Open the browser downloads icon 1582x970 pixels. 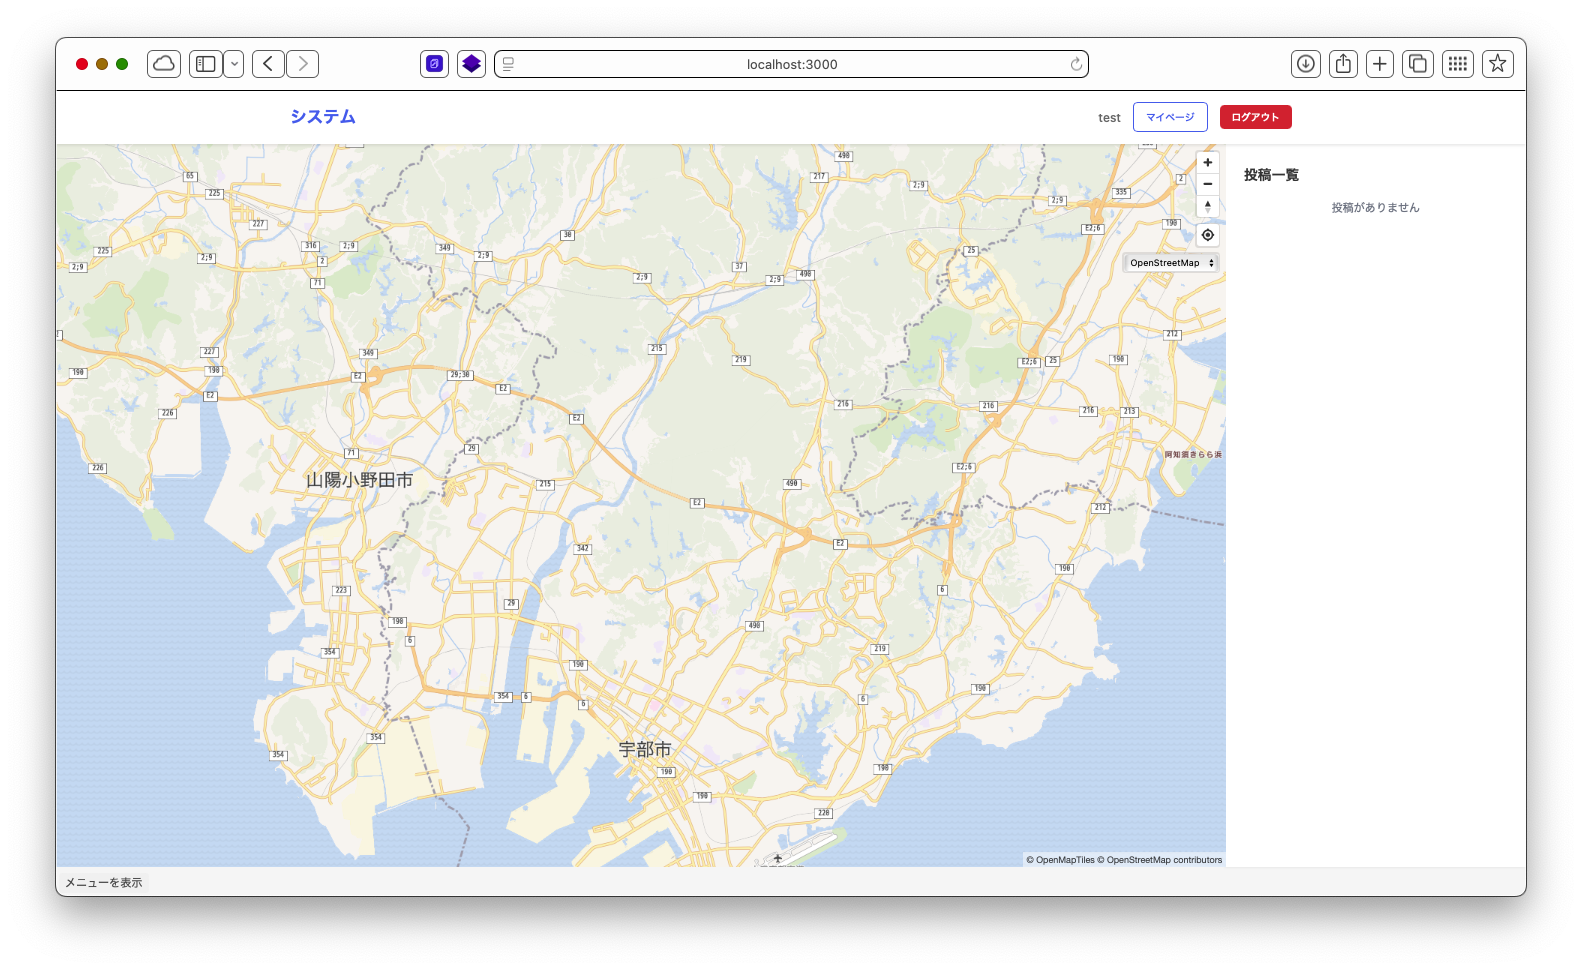[1306, 64]
